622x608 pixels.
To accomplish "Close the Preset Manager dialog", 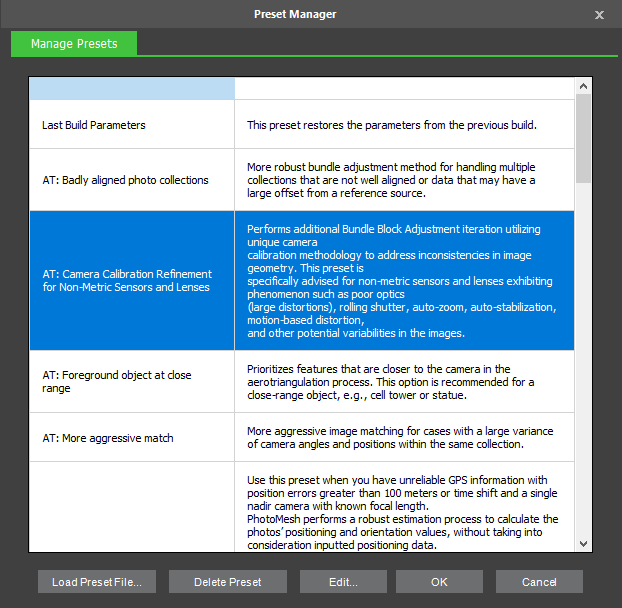I will [x=599, y=15].
